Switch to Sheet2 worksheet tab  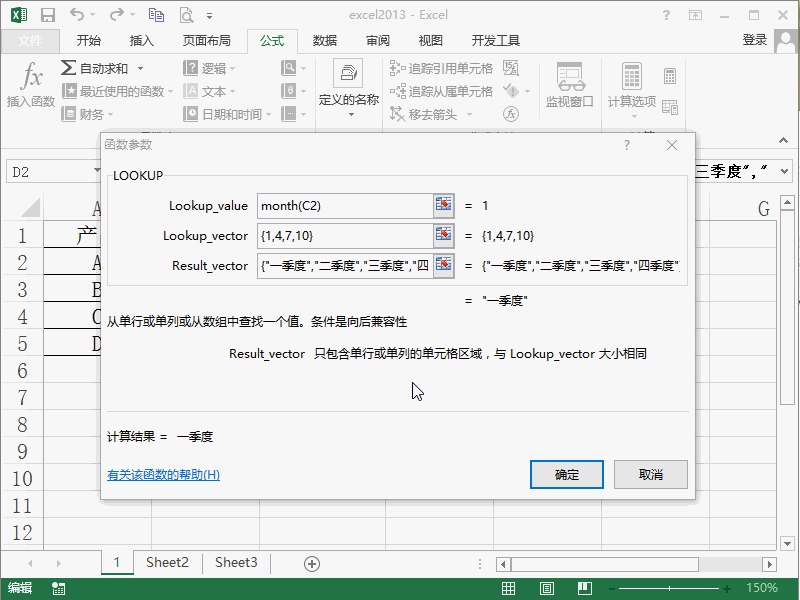[167, 562]
